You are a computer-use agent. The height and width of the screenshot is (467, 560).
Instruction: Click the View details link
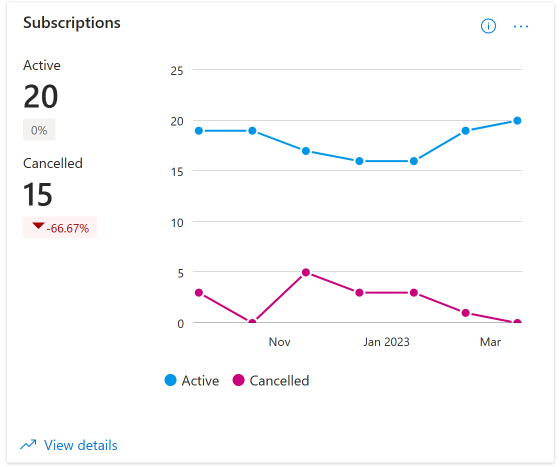point(80,445)
